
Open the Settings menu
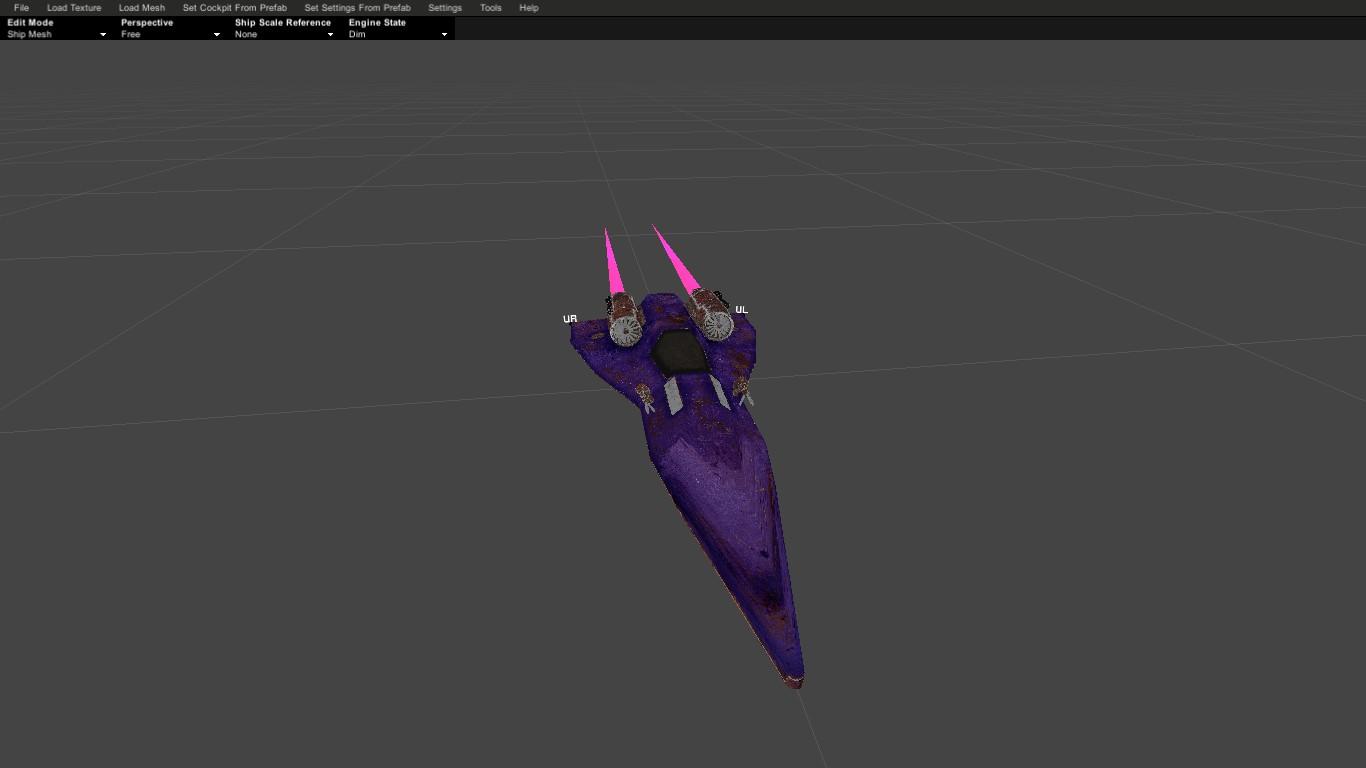click(445, 8)
